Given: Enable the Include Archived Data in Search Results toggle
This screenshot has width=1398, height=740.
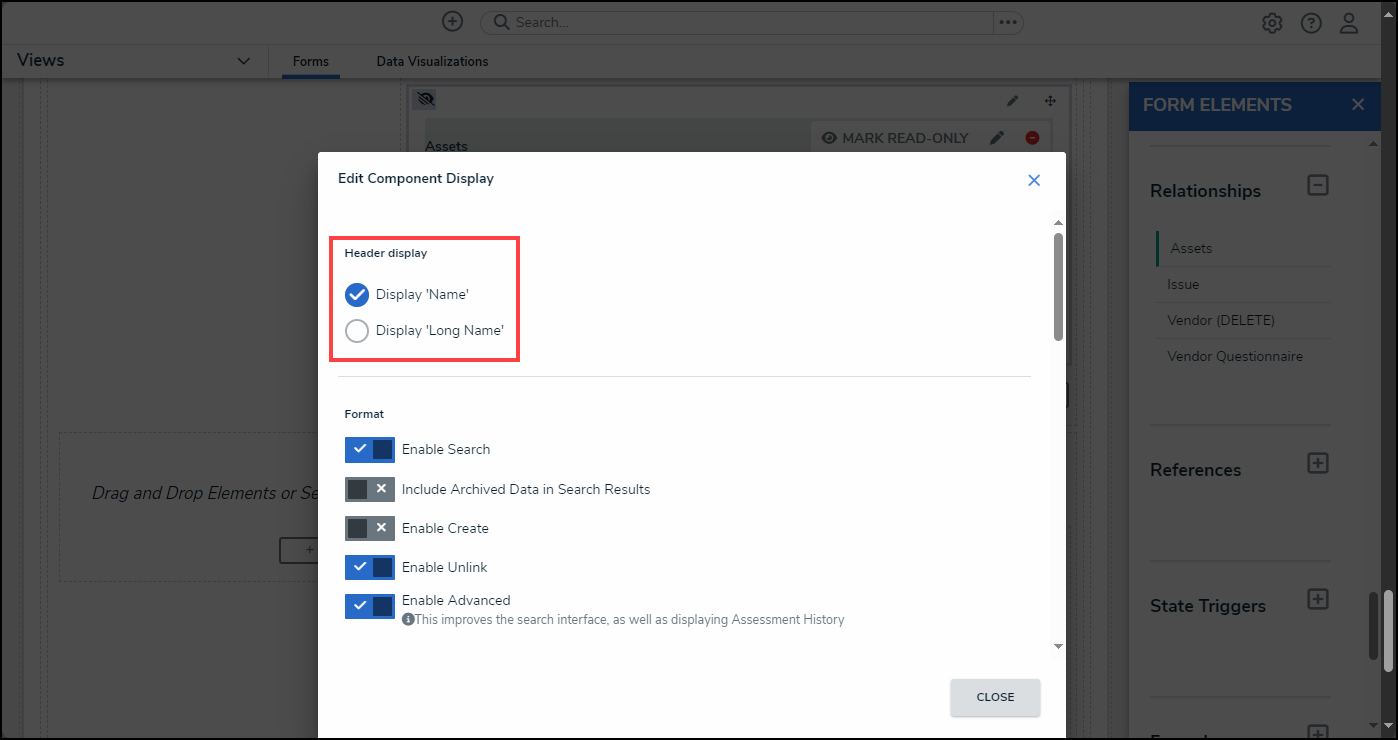Looking at the screenshot, I should point(369,489).
